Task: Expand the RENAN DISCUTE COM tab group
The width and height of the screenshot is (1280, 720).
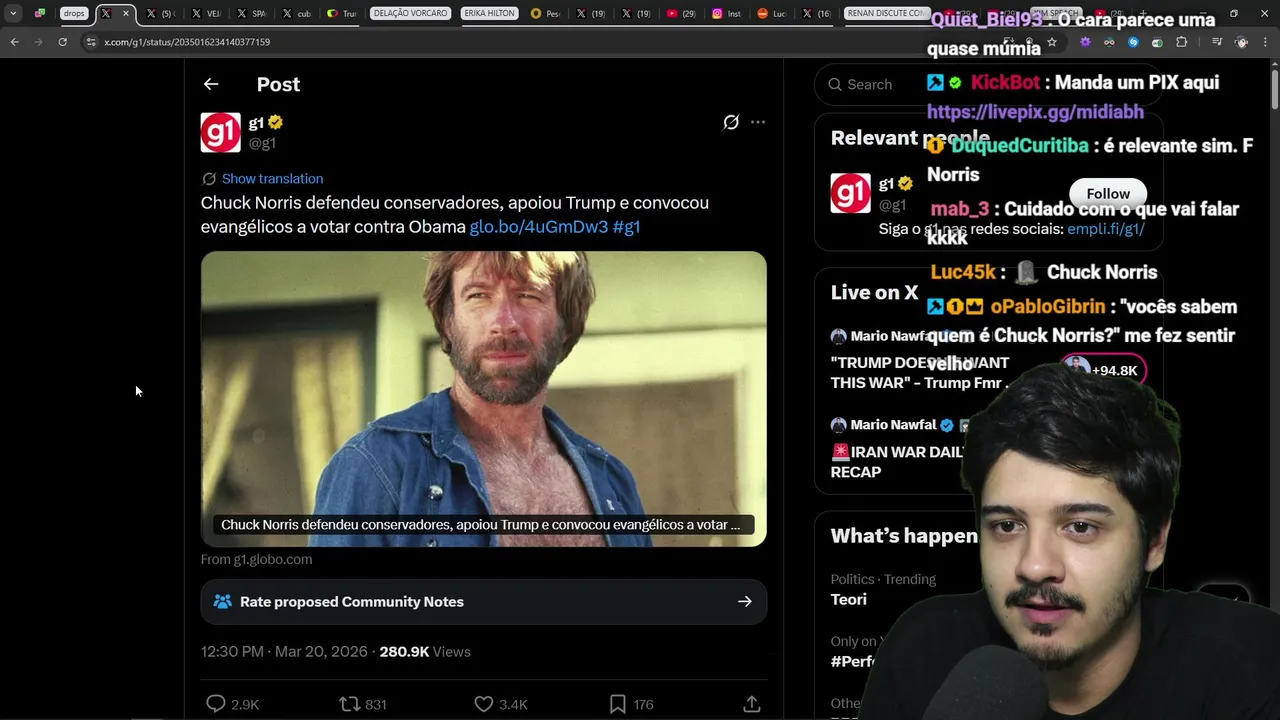Action: (886, 14)
